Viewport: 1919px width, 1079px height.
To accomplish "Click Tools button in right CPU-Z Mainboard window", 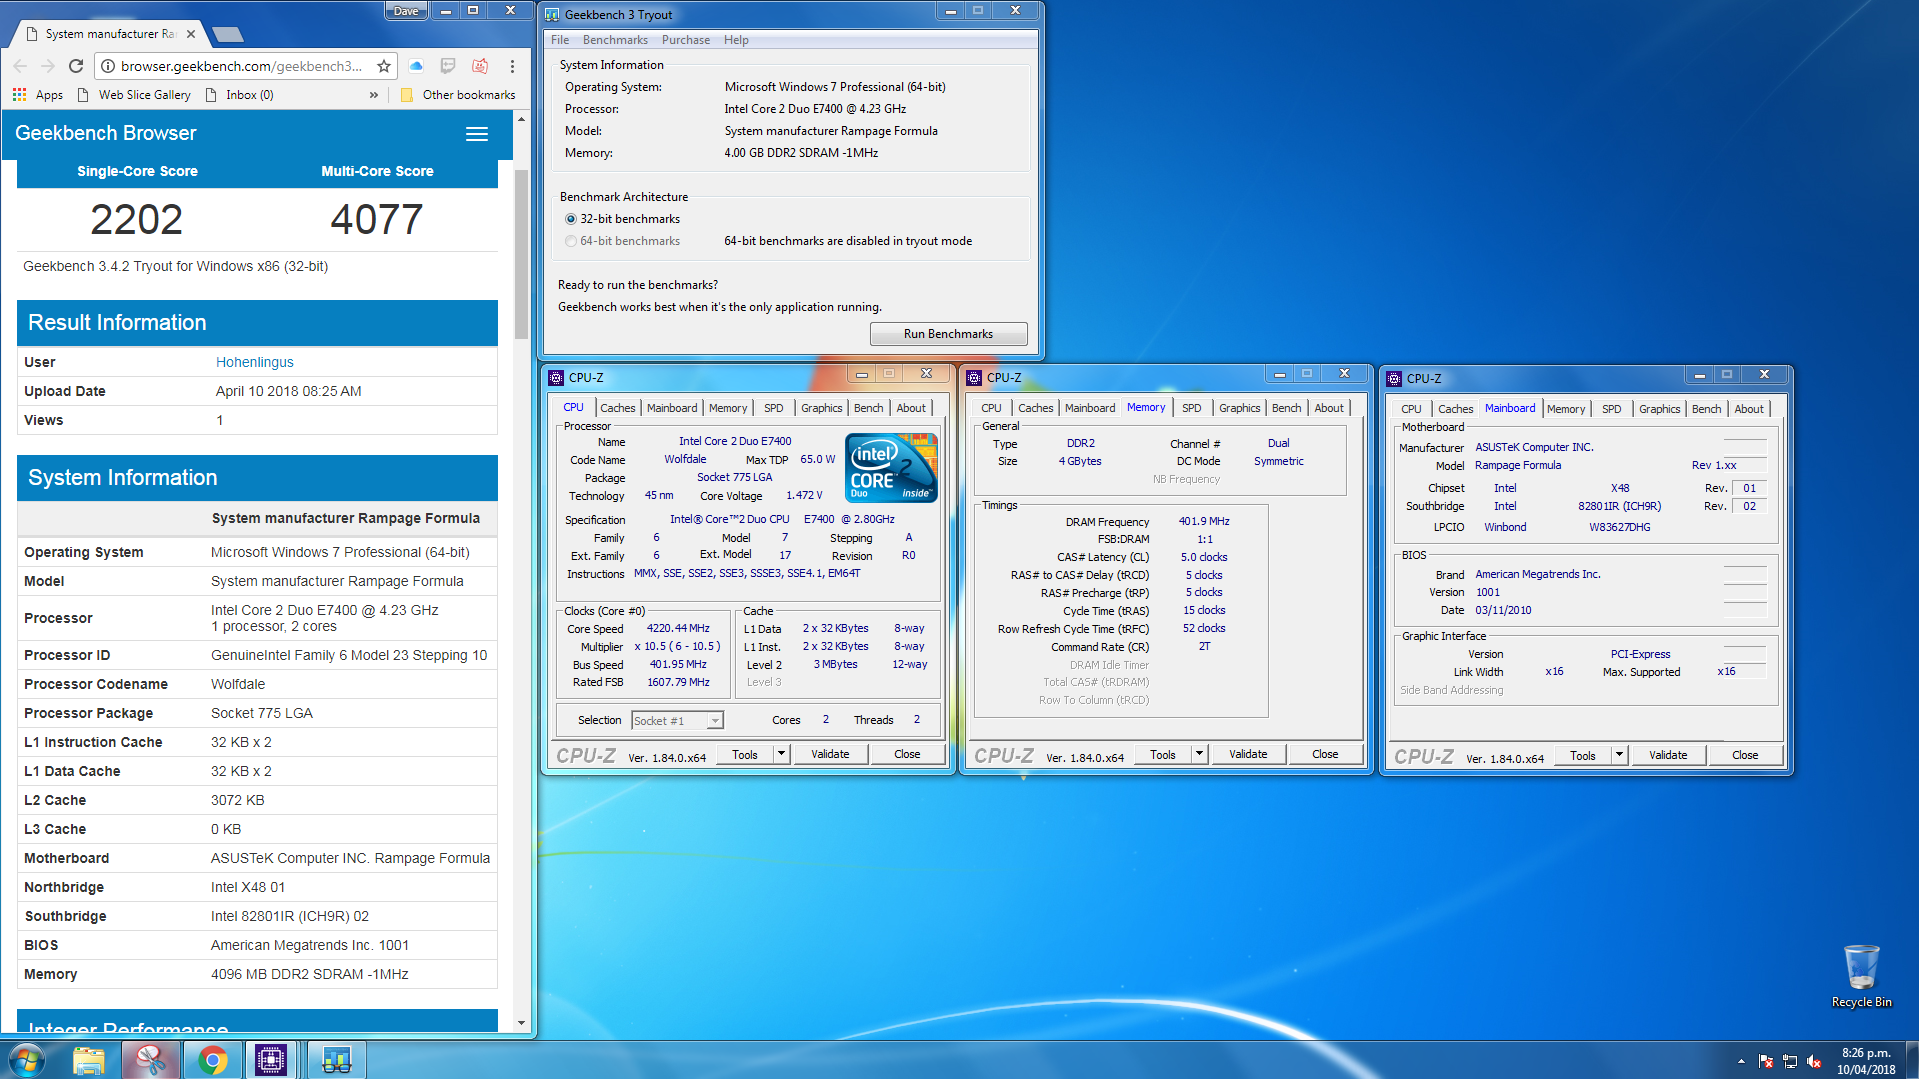I will point(1583,755).
